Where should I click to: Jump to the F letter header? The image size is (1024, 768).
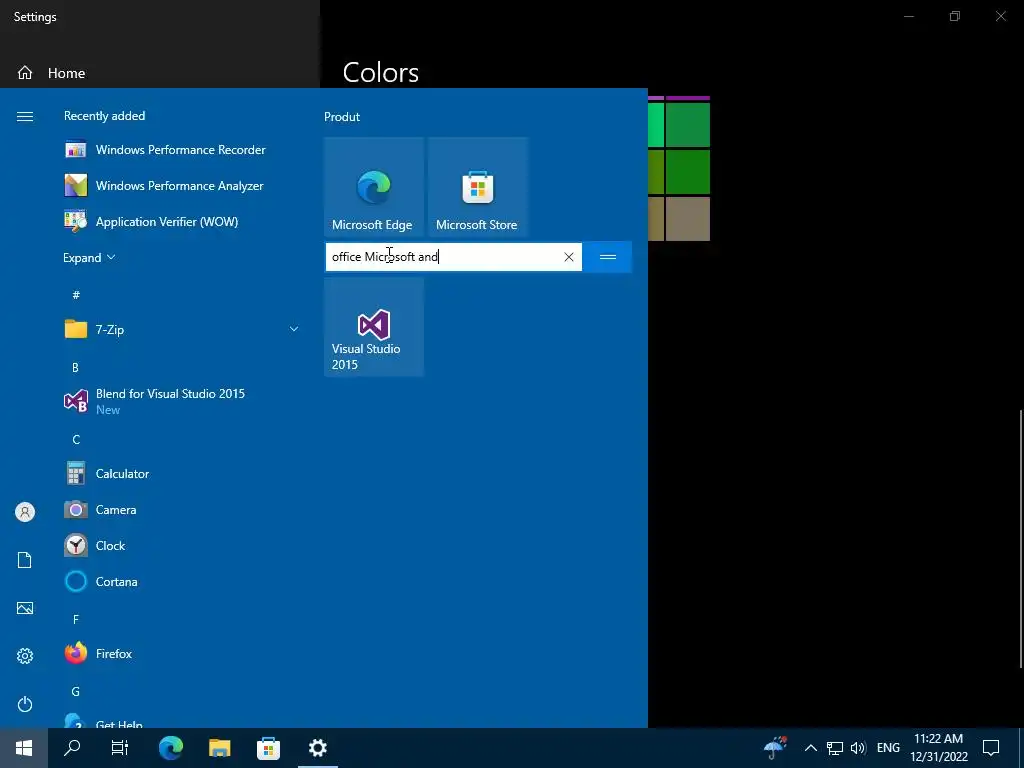pos(76,618)
